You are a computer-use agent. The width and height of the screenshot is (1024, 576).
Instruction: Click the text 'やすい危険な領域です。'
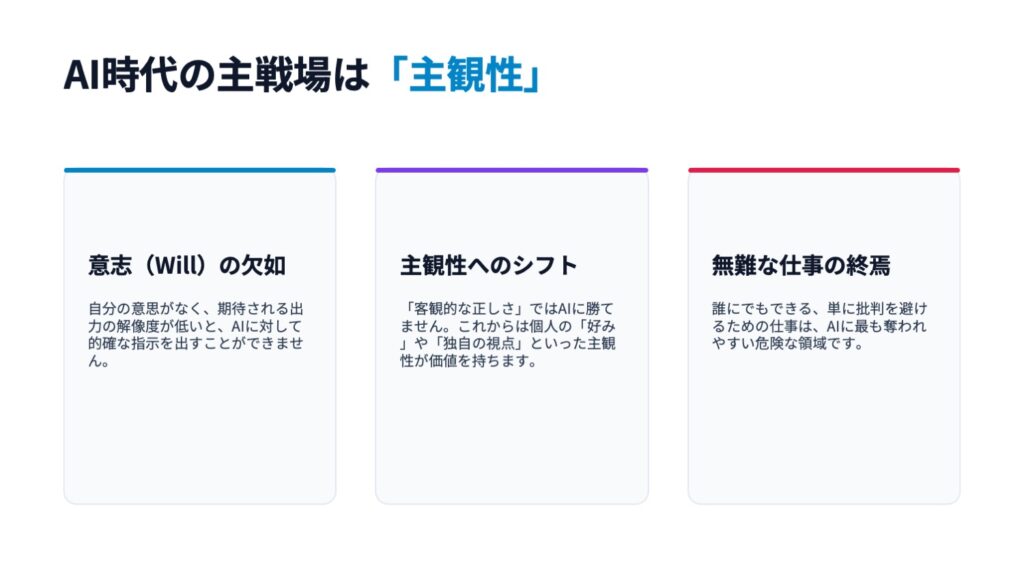pos(788,344)
